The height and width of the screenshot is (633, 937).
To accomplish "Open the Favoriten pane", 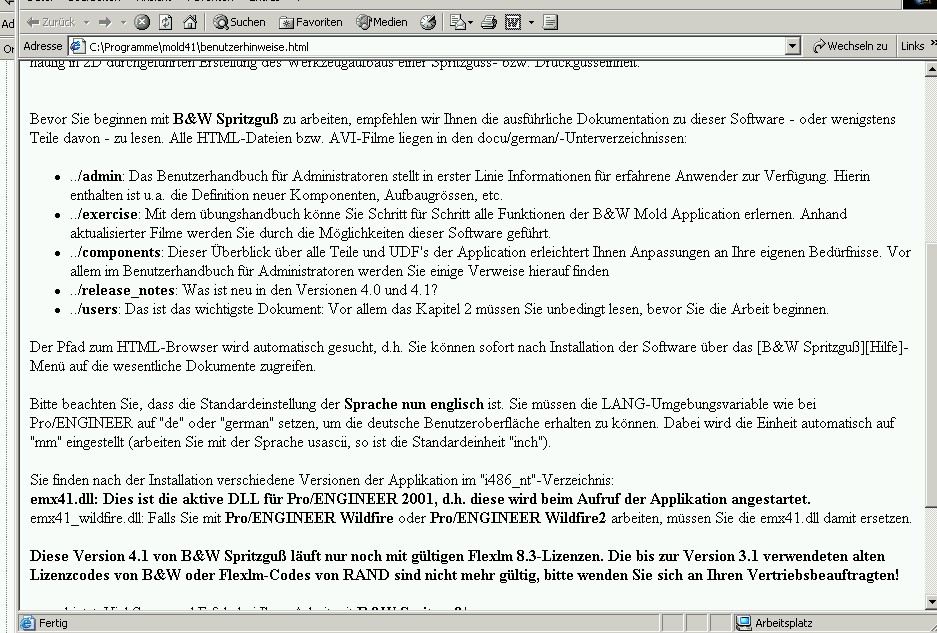I will (x=311, y=23).
